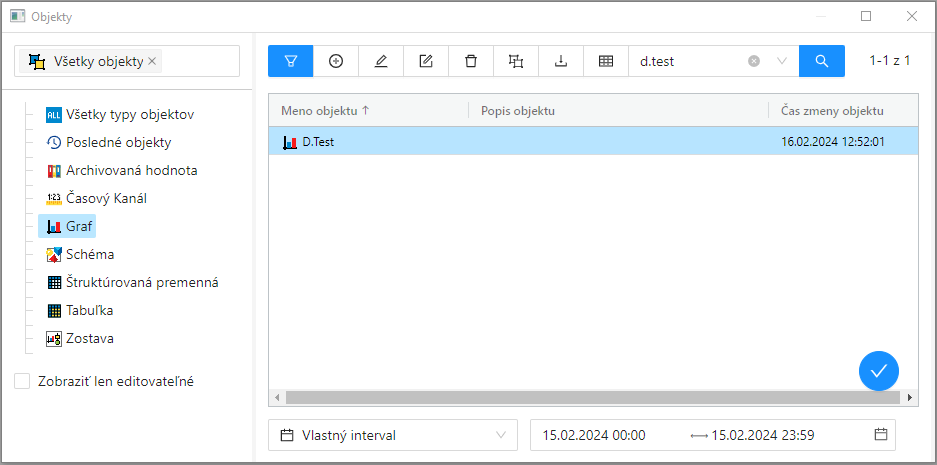Image resolution: width=937 pixels, height=465 pixels.
Task: Expand the search history dropdown arrow
Action: tap(782, 61)
